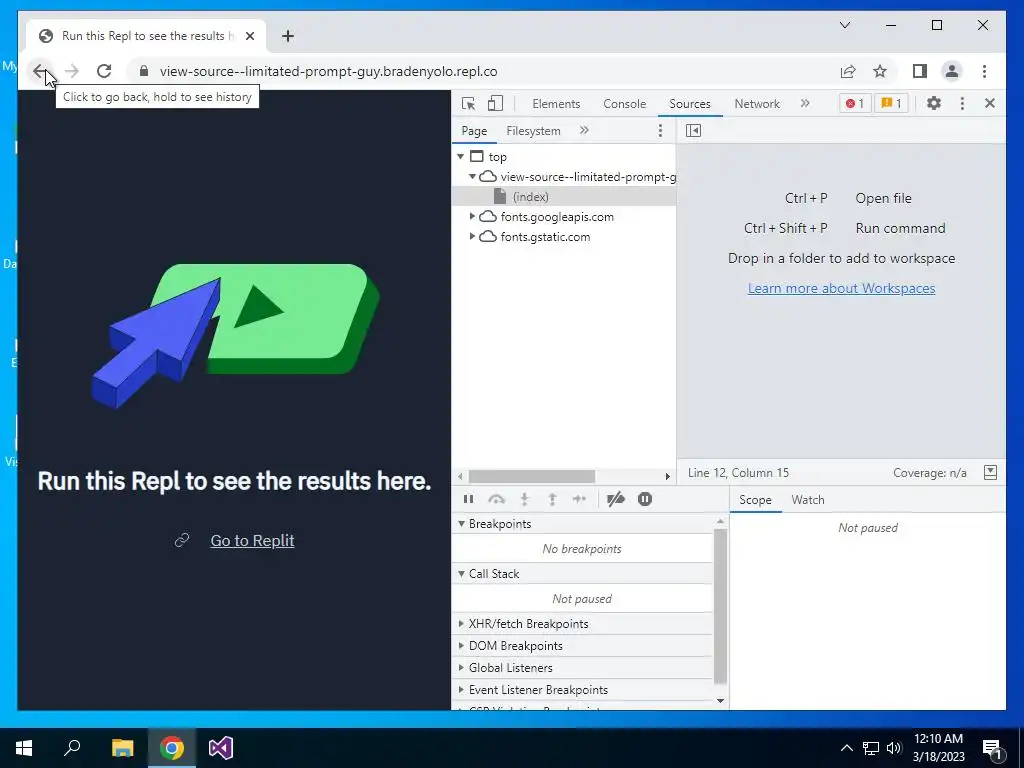
Task: Expand Event Listener Breakpoints section
Action: 462,690
